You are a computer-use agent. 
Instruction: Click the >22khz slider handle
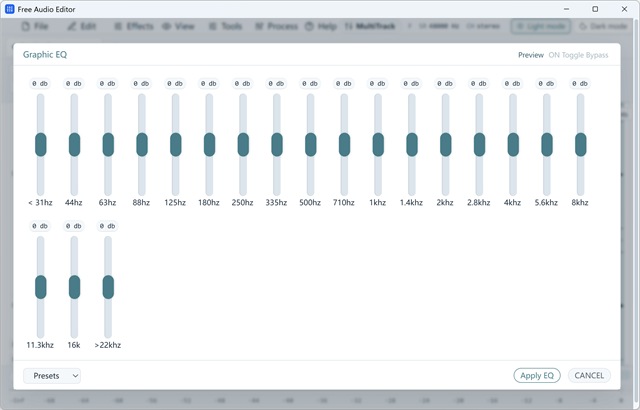tap(108, 287)
